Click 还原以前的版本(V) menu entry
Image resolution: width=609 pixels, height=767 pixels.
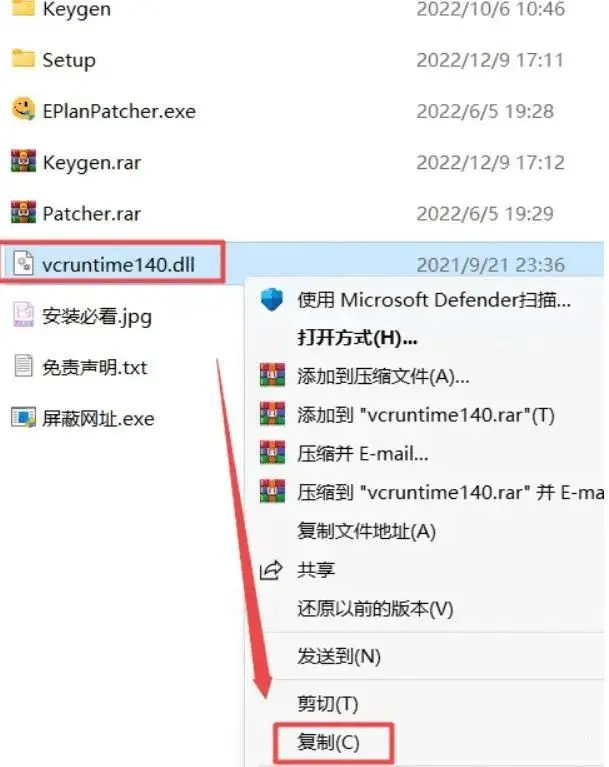375,609
